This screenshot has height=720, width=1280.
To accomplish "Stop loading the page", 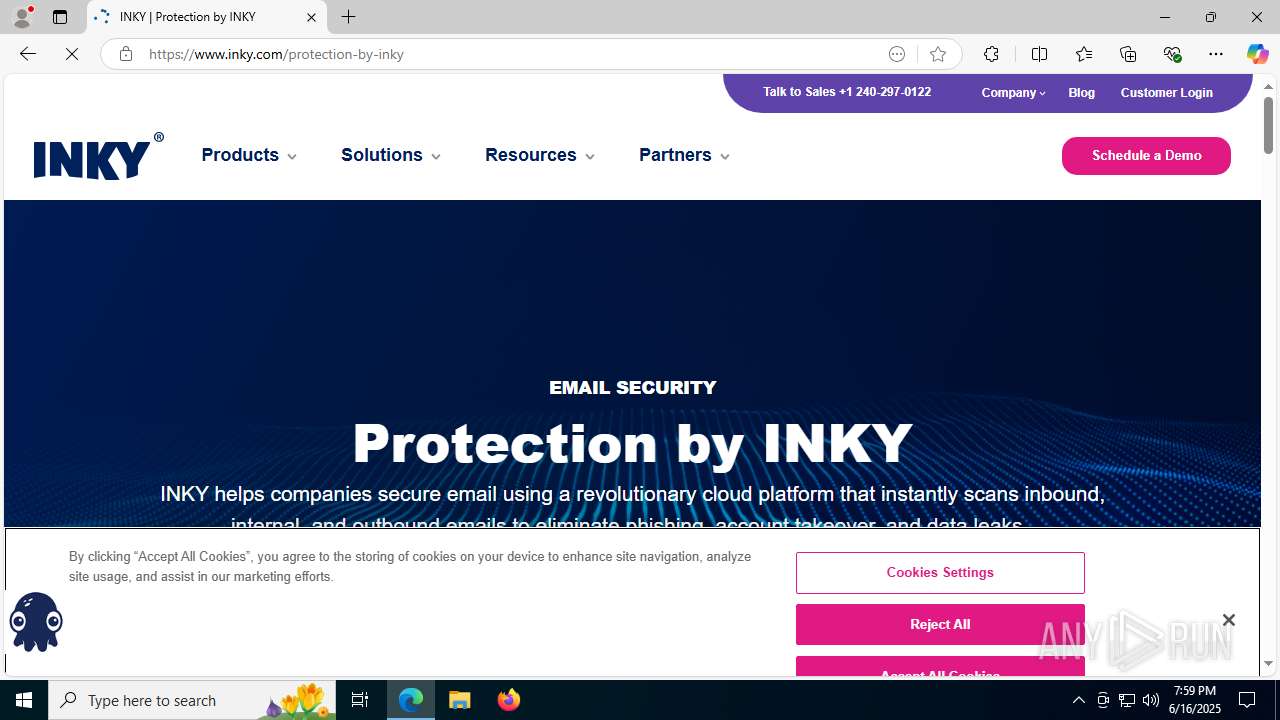I will pyautogui.click(x=72, y=54).
